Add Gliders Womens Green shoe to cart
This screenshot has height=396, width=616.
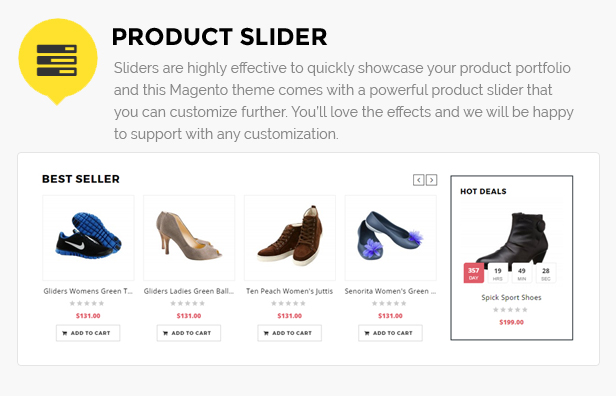pos(88,333)
